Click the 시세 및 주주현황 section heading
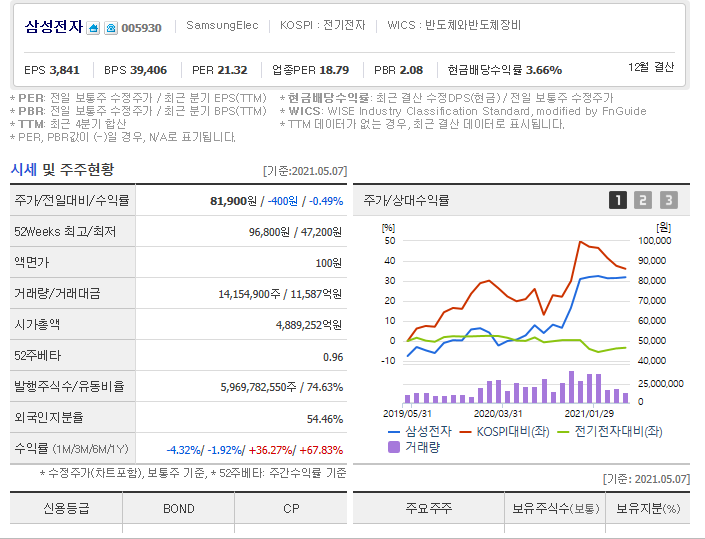The image size is (705, 539). point(62,169)
